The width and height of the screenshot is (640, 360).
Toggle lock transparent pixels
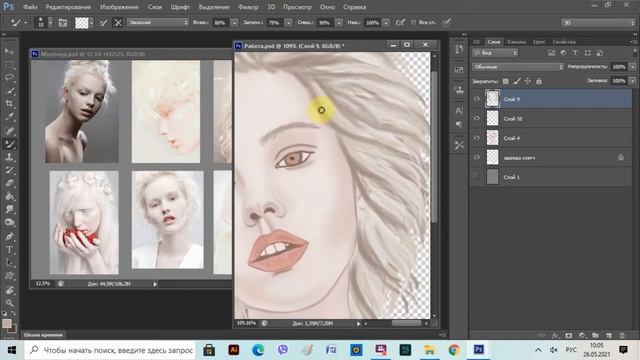coord(506,81)
